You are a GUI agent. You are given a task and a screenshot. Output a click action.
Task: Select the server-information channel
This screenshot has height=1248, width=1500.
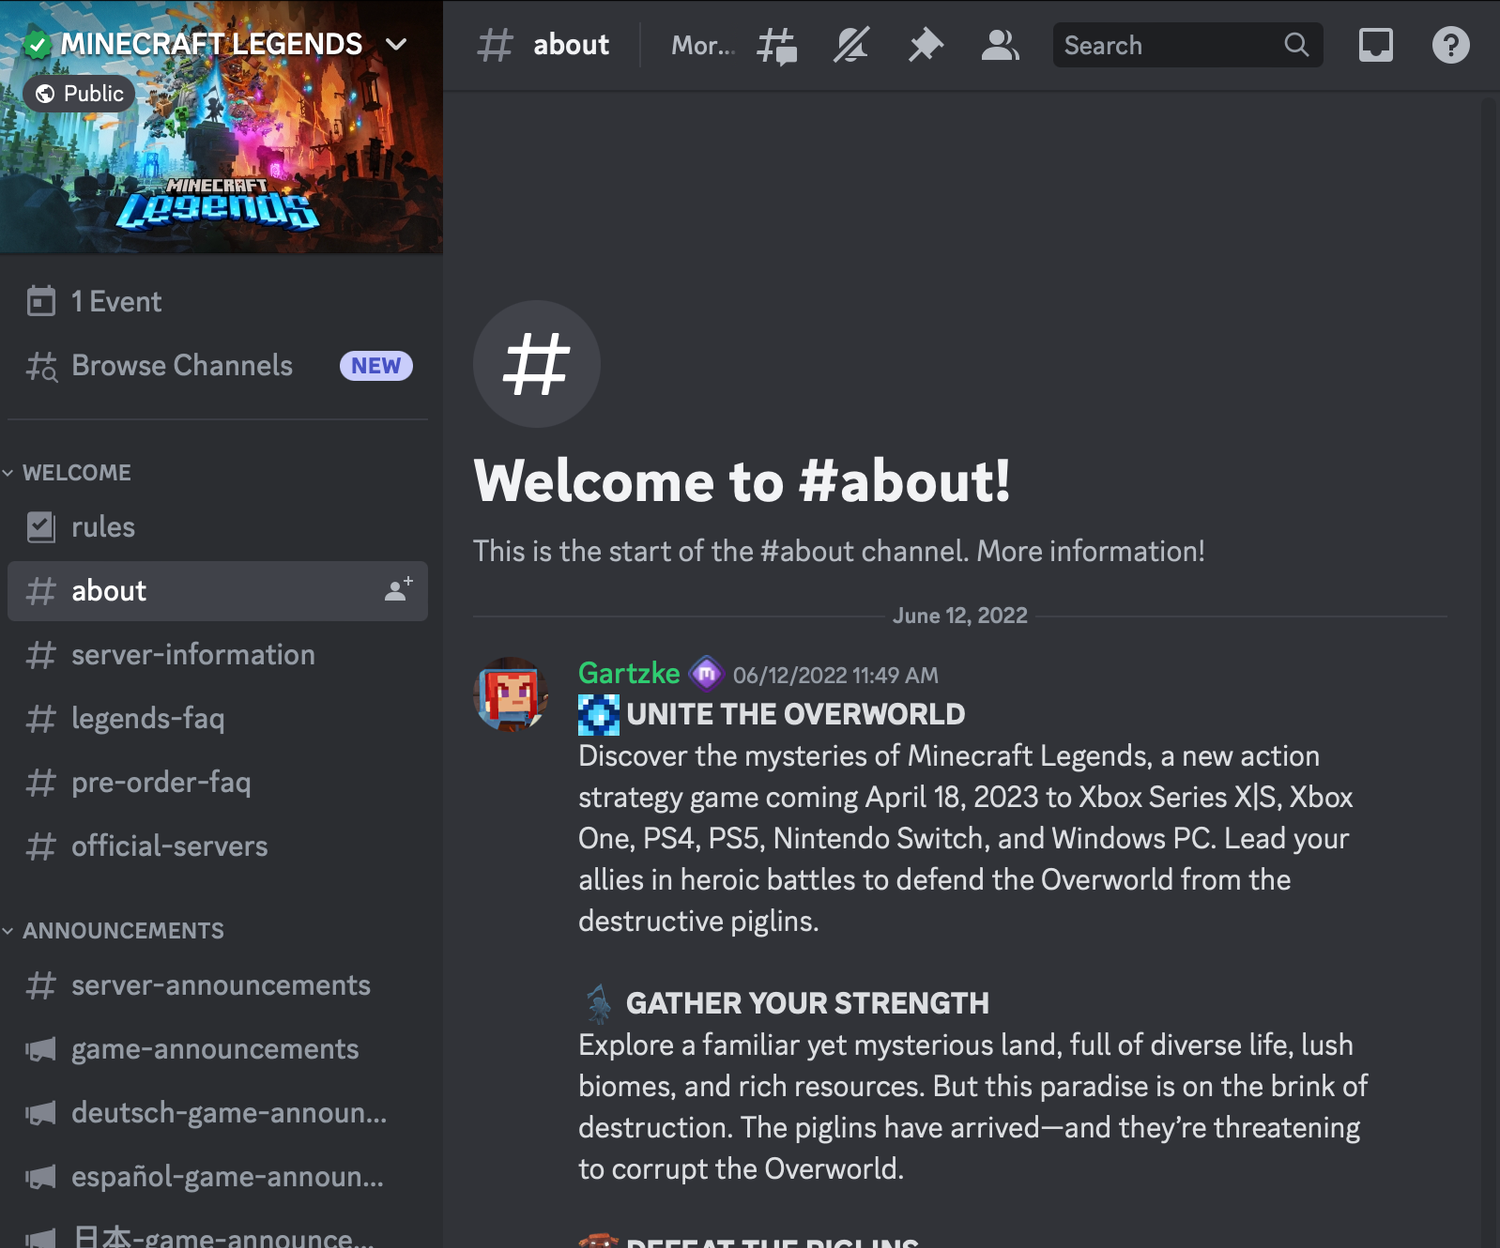click(193, 655)
